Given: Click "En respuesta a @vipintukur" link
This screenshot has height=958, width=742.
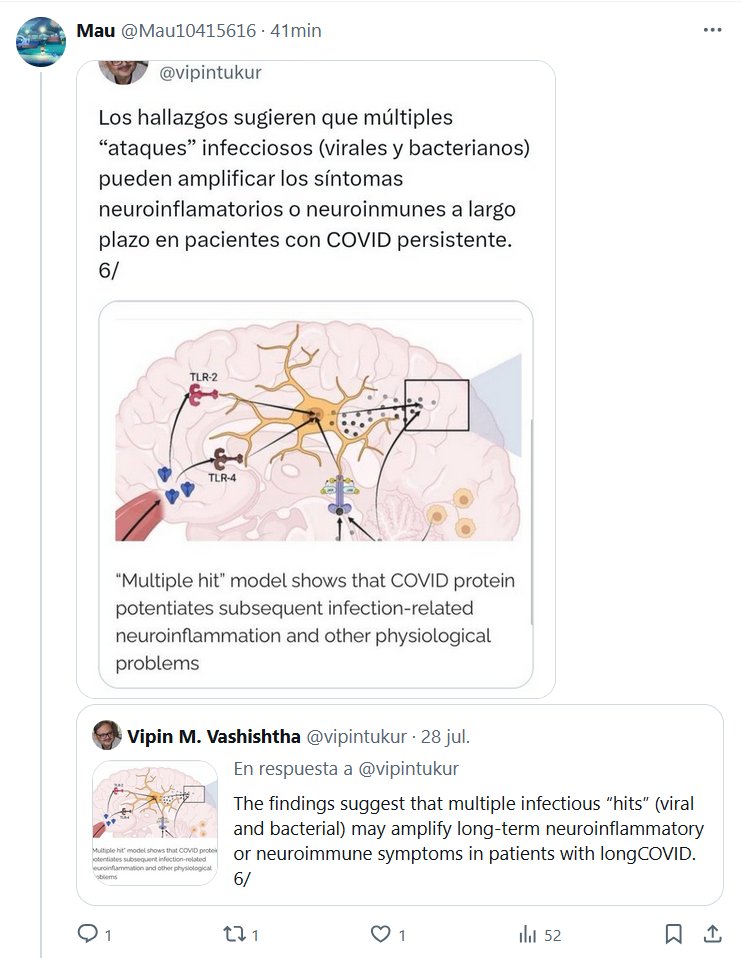Looking at the screenshot, I should pyautogui.click(x=346, y=769).
